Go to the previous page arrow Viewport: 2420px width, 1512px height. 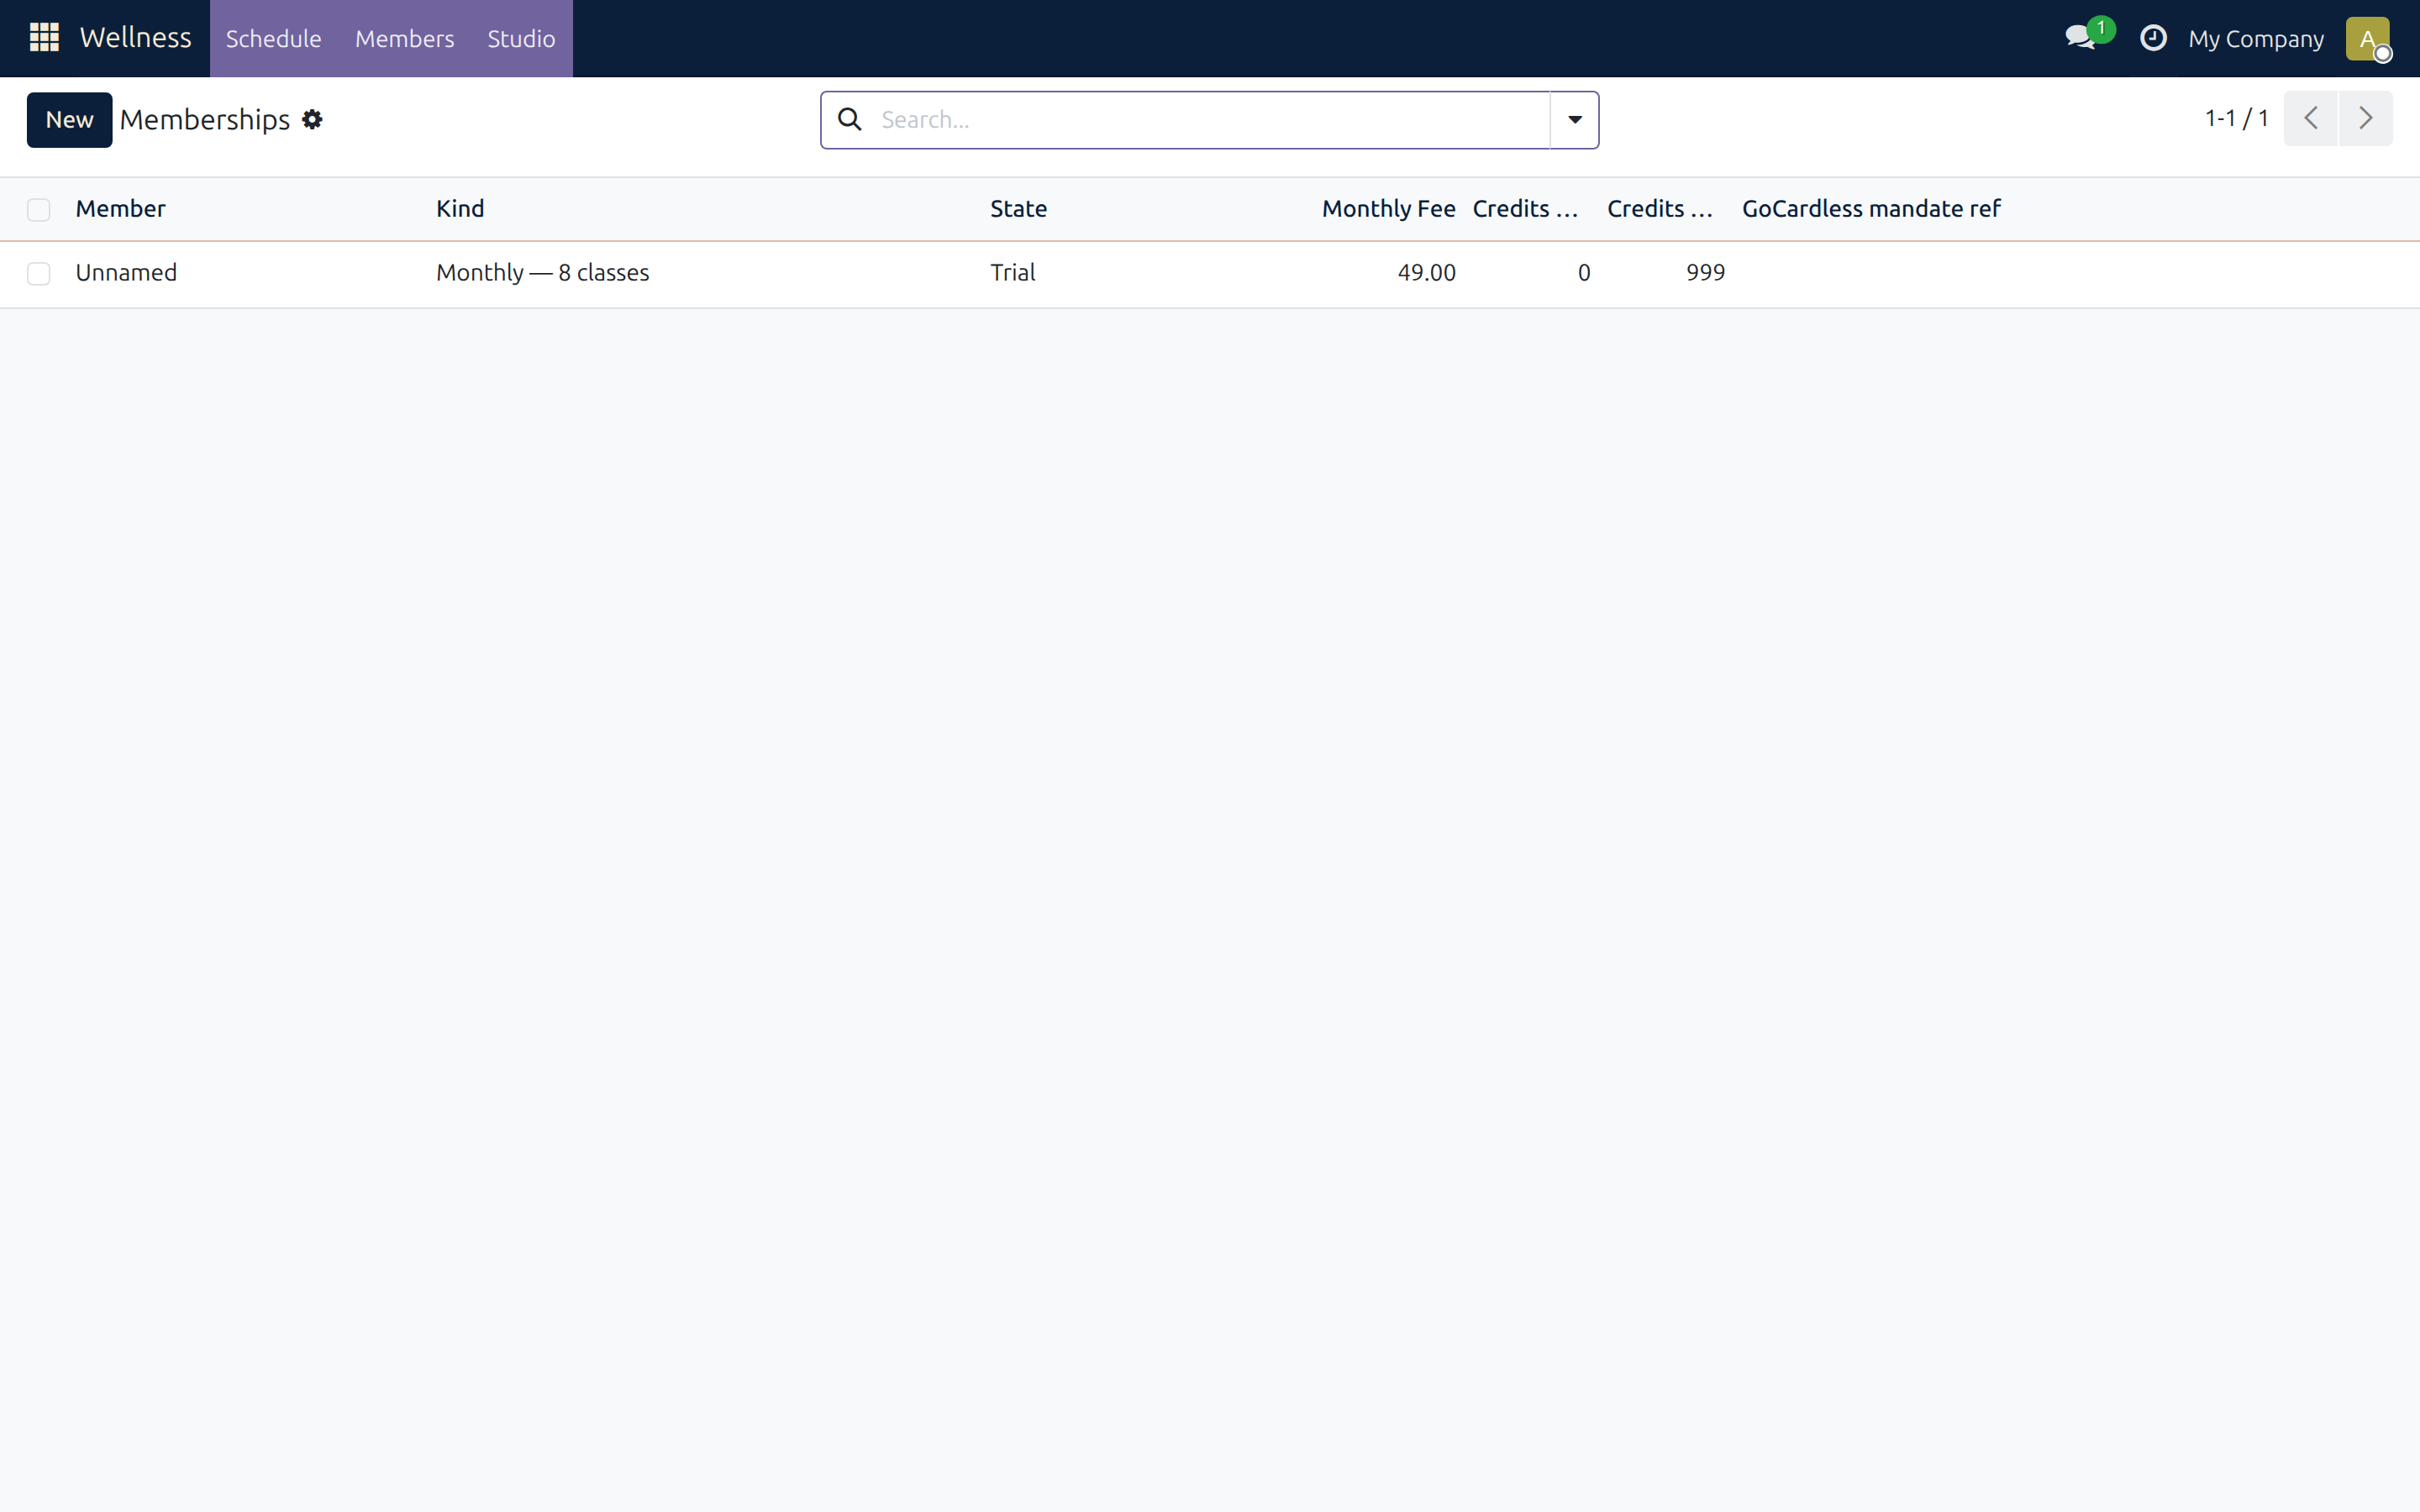pos(2310,119)
